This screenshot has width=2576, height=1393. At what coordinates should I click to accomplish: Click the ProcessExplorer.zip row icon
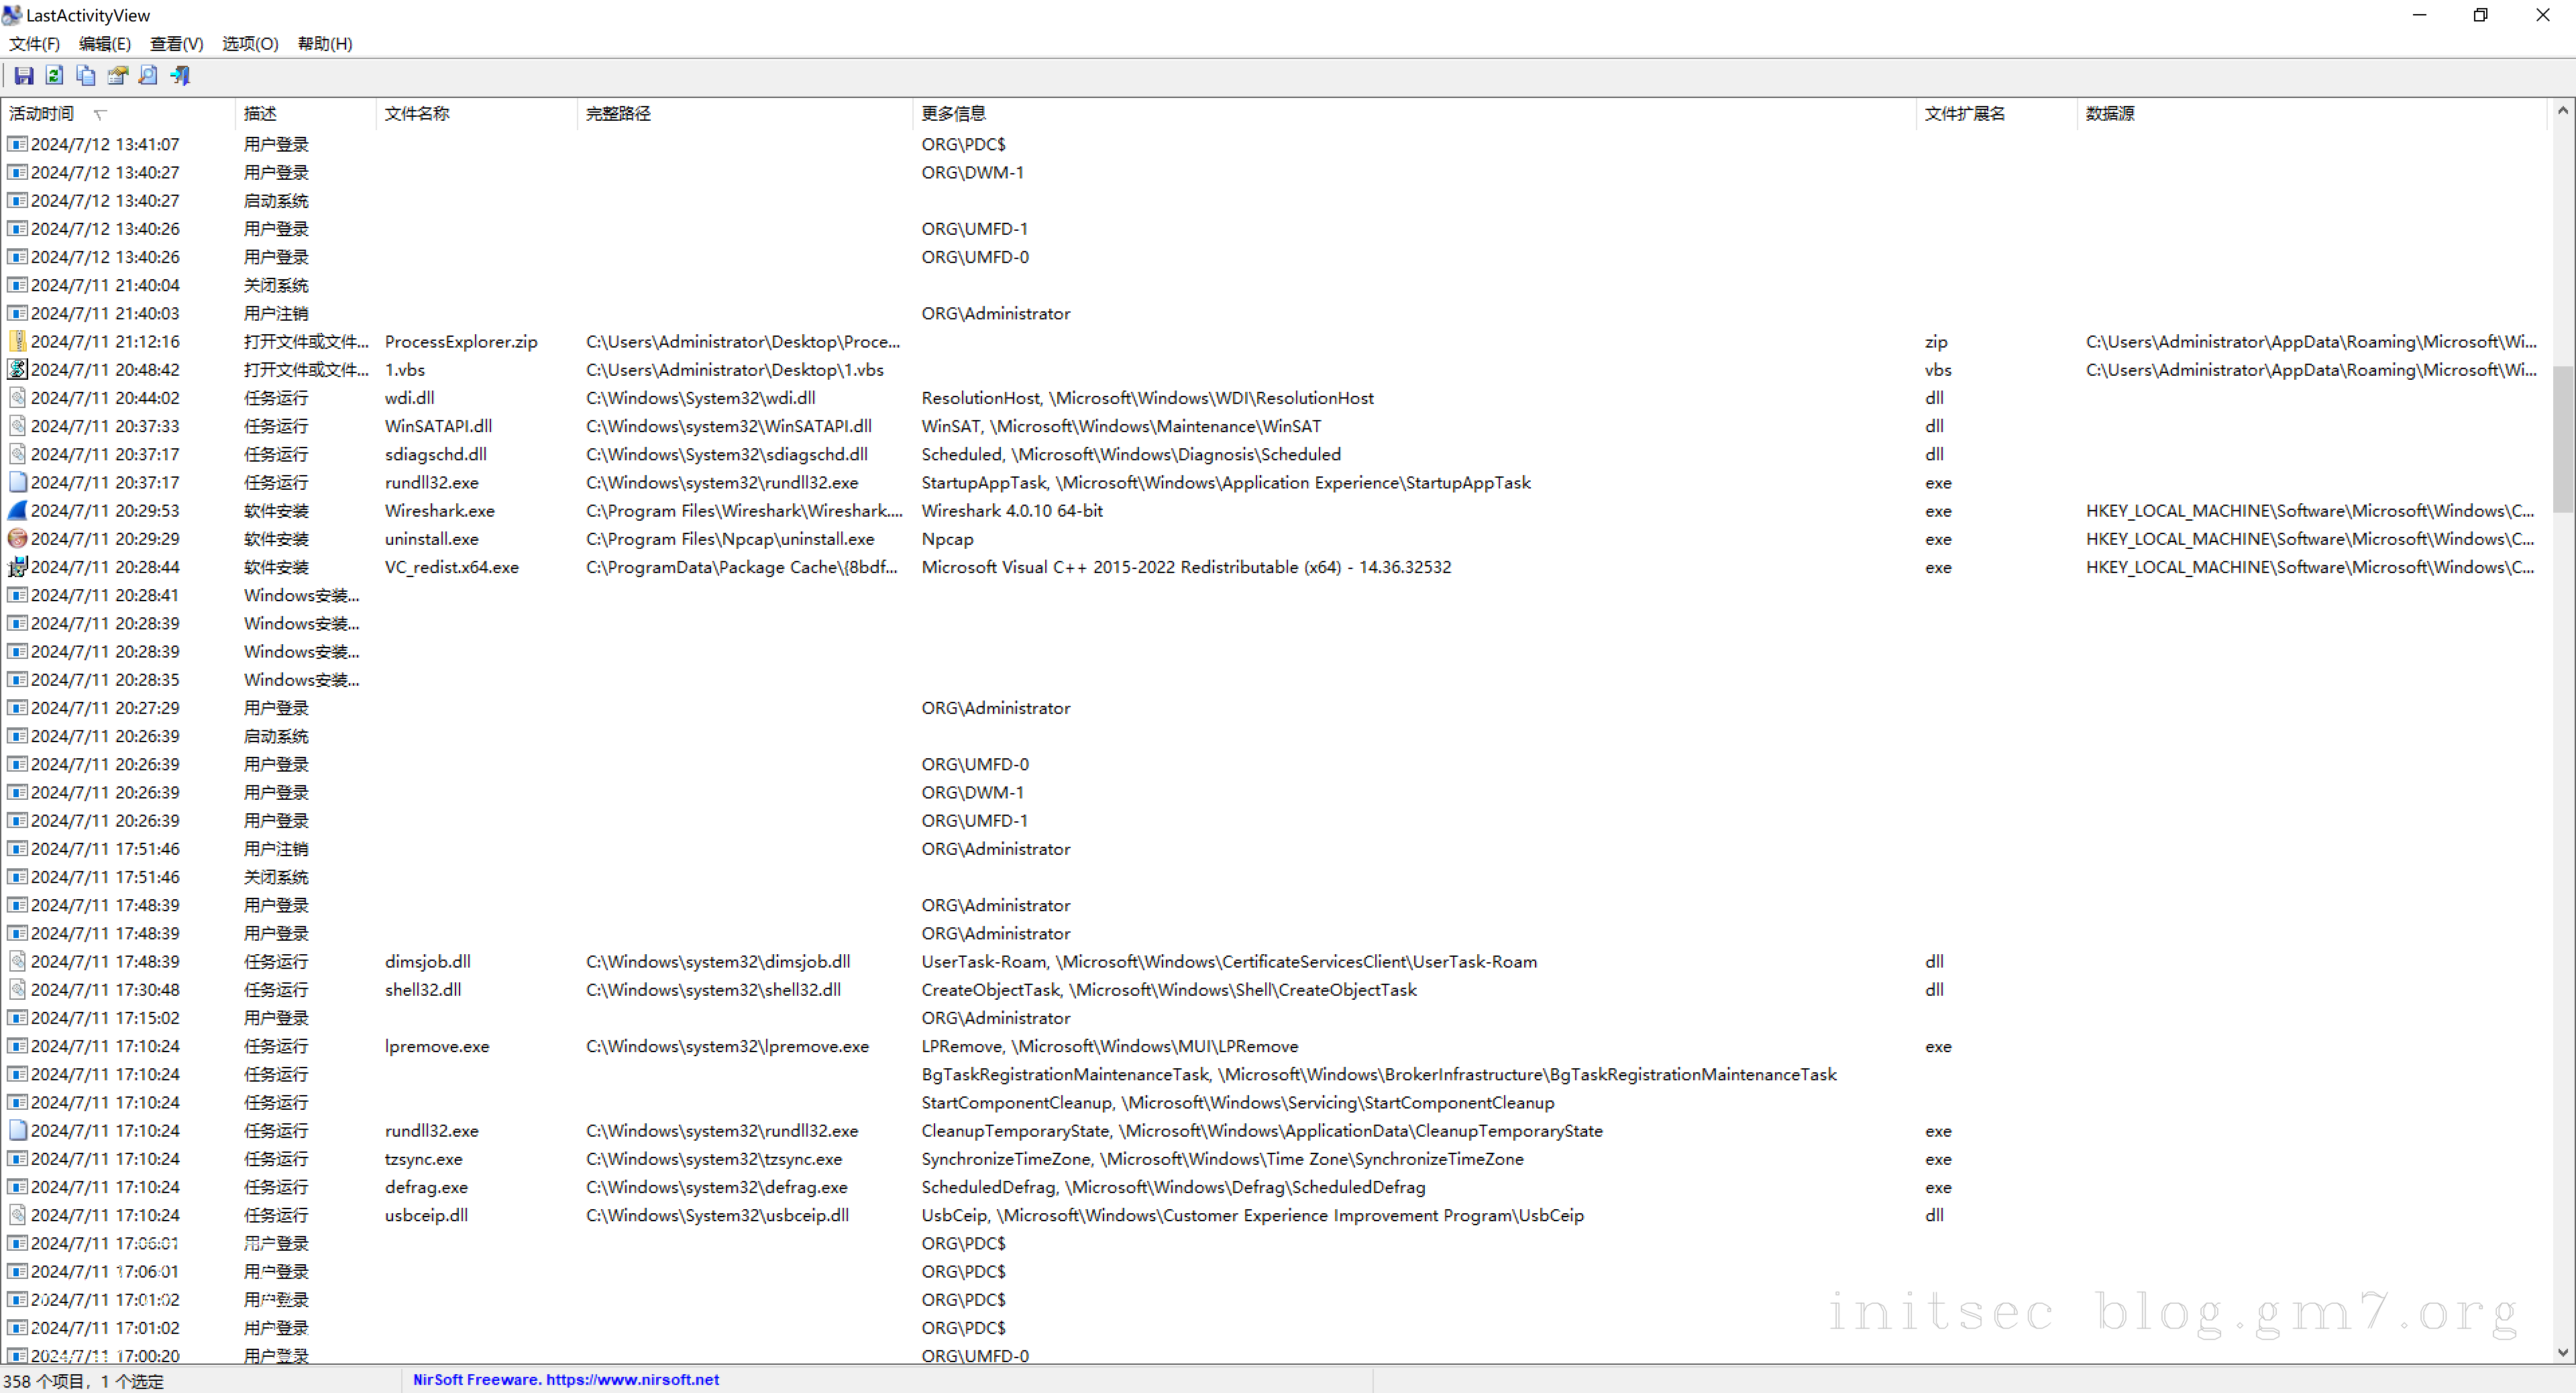[17, 341]
